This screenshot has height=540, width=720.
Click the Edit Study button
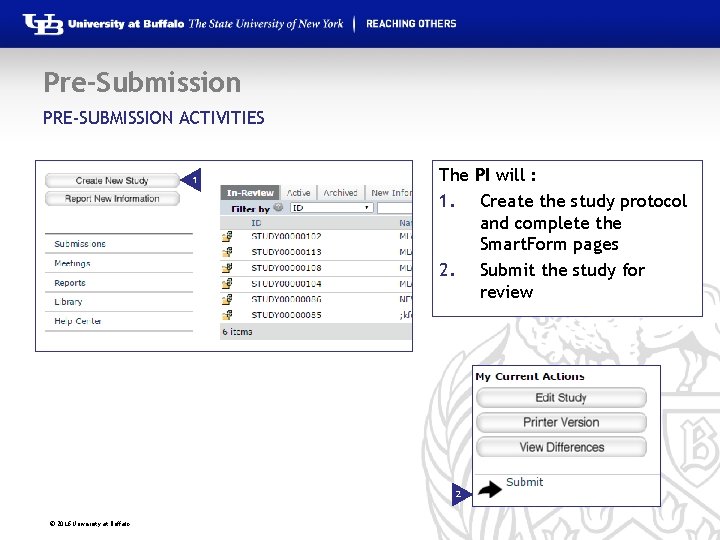(561, 398)
